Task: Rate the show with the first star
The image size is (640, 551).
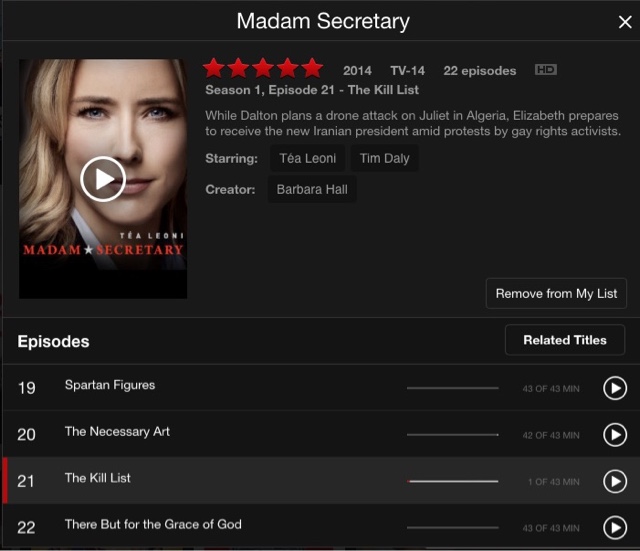Action: (x=214, y=68)
